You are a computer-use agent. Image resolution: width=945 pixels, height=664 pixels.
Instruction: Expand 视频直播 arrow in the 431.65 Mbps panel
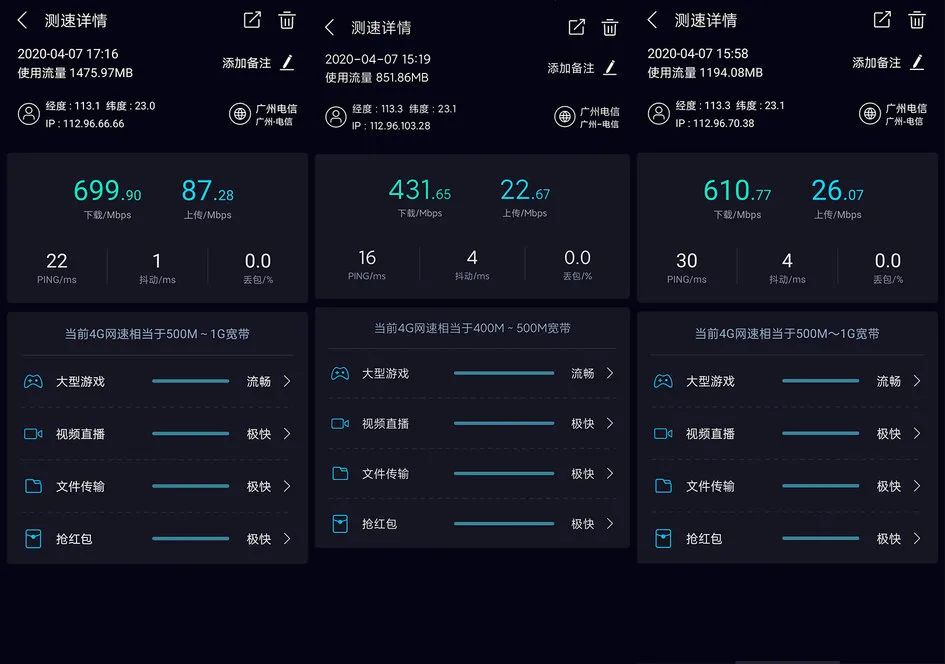pos(610,423)
